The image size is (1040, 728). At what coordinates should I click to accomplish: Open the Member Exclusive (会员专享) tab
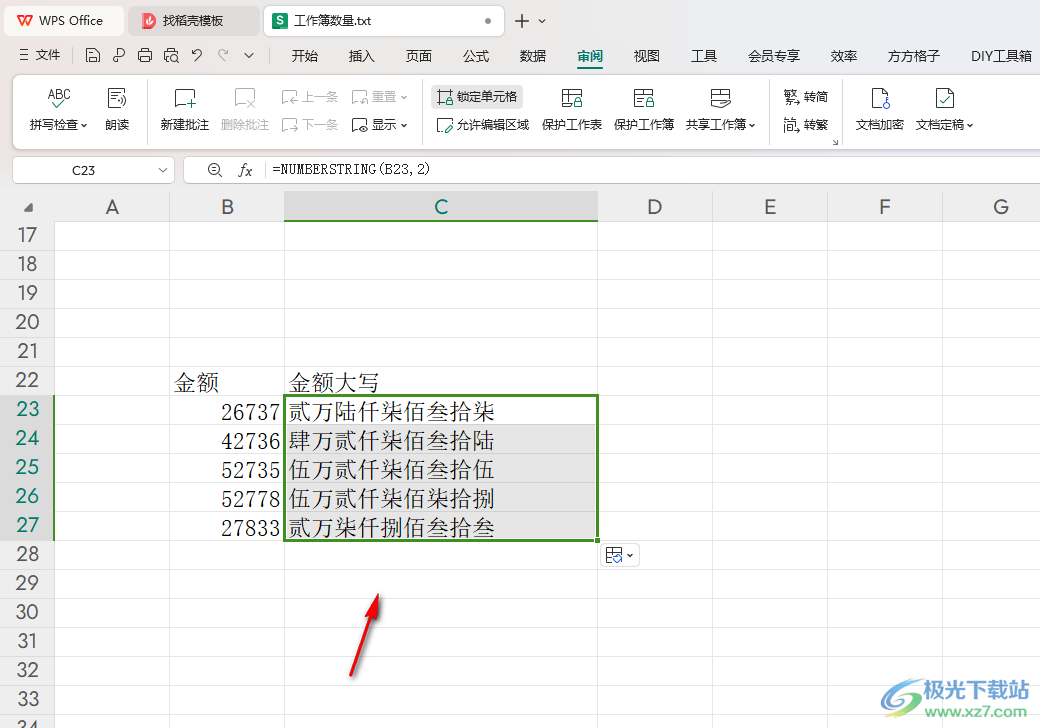coord(773,56)
